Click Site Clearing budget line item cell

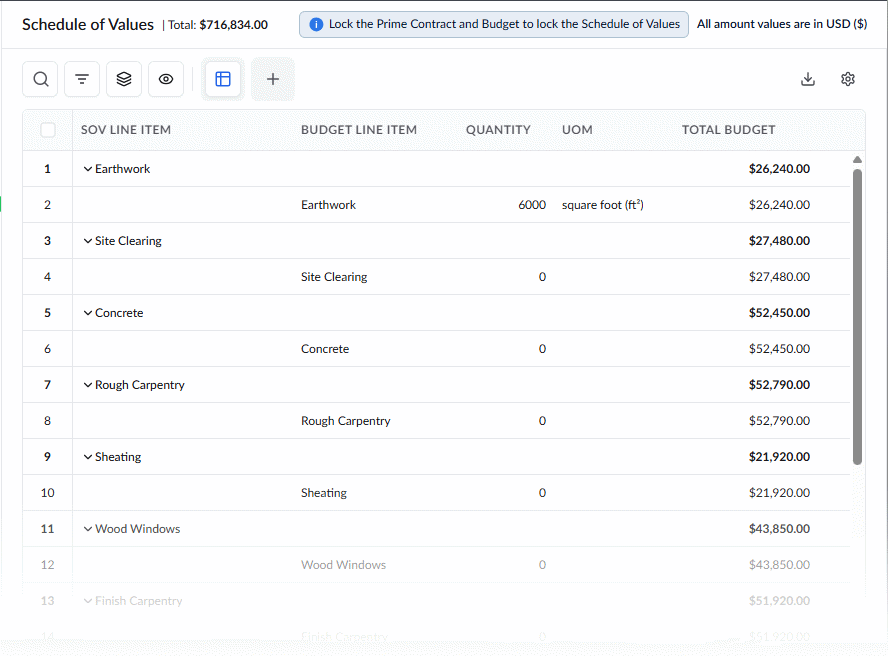click(x=334, y=276)
